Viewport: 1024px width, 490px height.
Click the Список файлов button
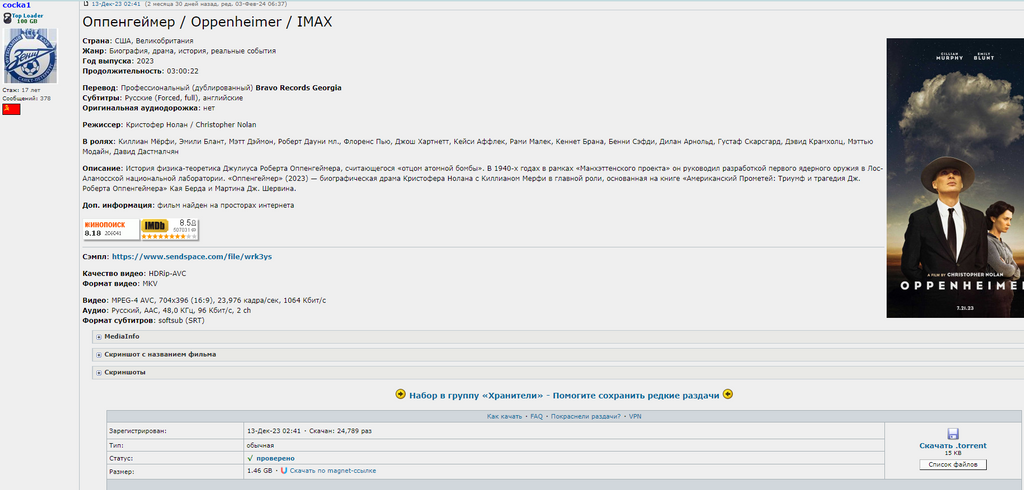pyautogui.click(x=953, y=465)
